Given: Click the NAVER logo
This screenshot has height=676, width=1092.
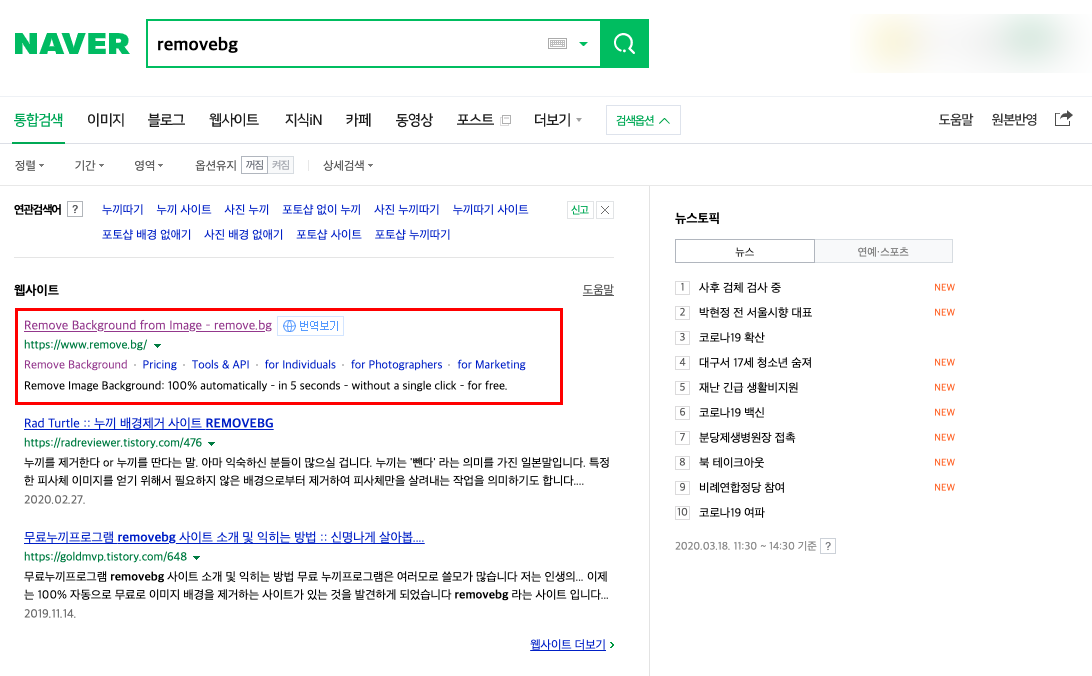Looking at the screenshot, I should (72, 44).
